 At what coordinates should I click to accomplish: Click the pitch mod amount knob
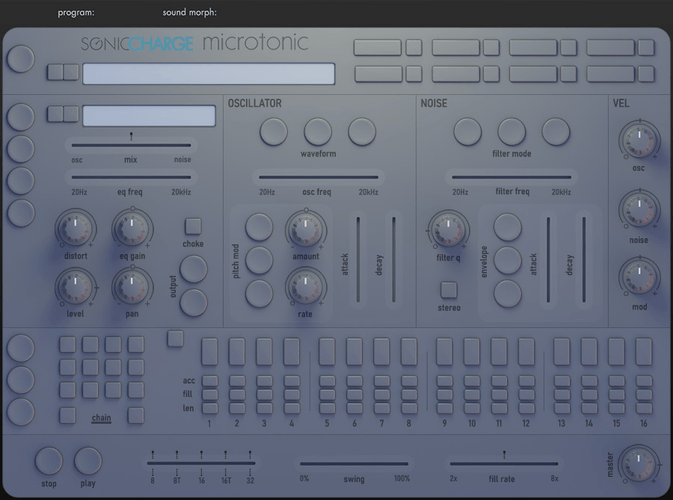306,230
